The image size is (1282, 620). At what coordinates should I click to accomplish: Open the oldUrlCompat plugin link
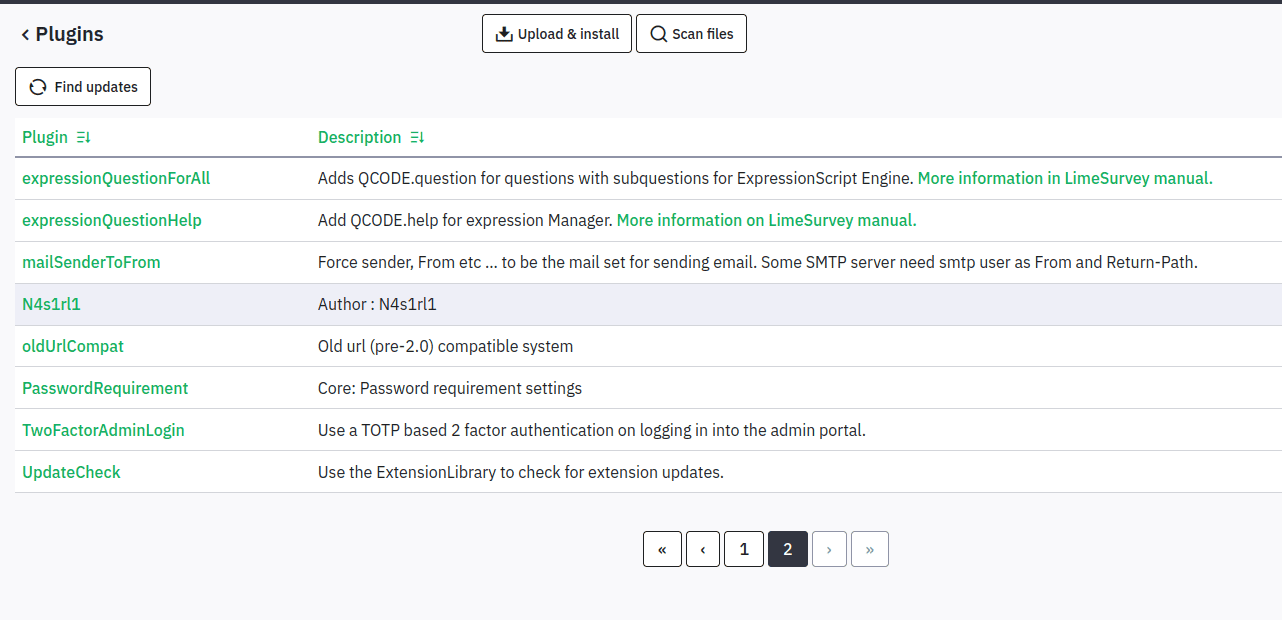(73, 346)
